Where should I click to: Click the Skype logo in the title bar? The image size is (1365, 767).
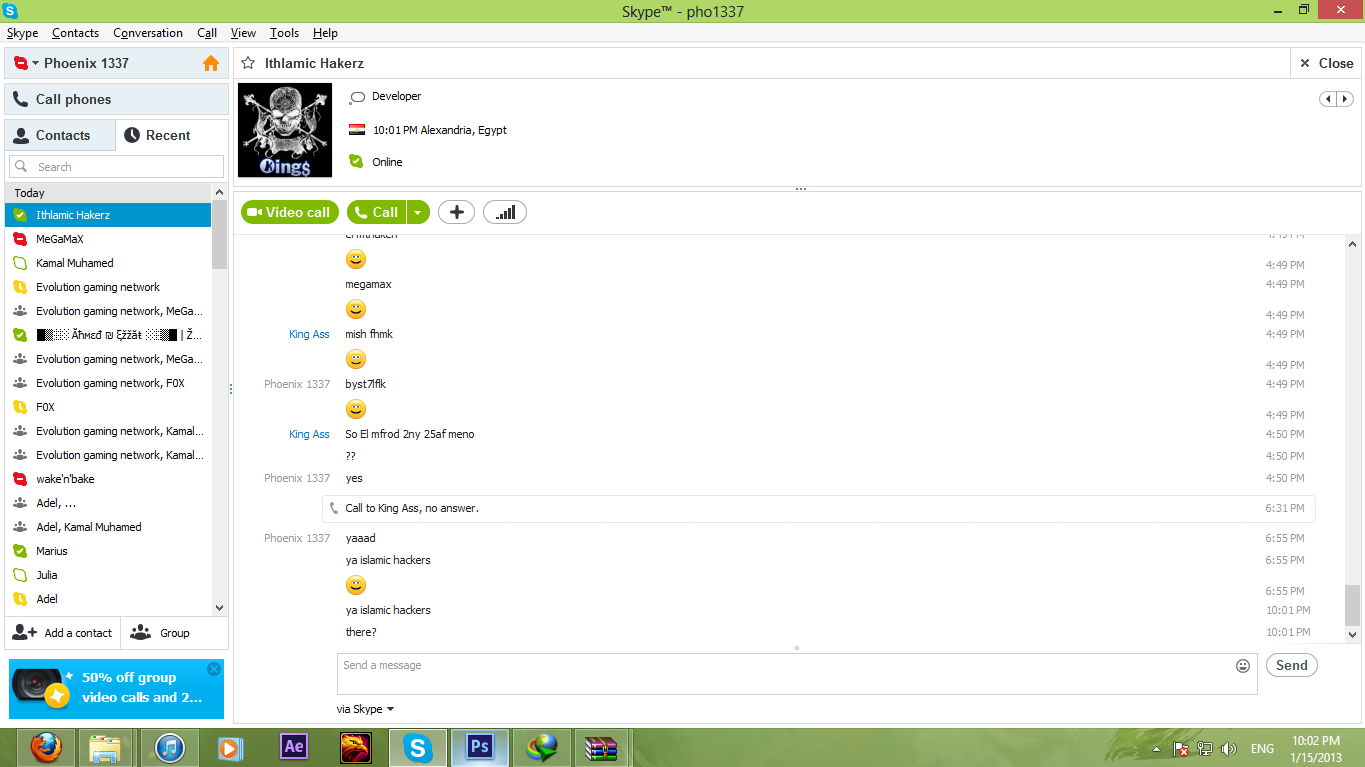[11, 11]
